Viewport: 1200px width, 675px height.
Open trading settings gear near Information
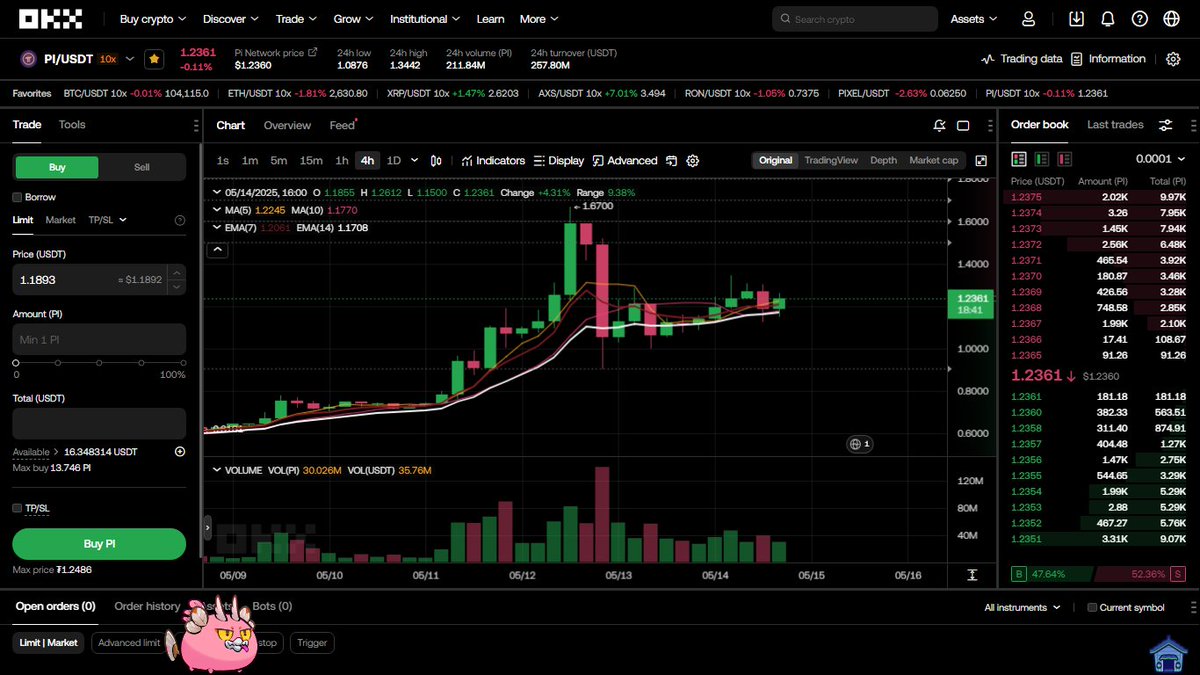pos(1173,59)
